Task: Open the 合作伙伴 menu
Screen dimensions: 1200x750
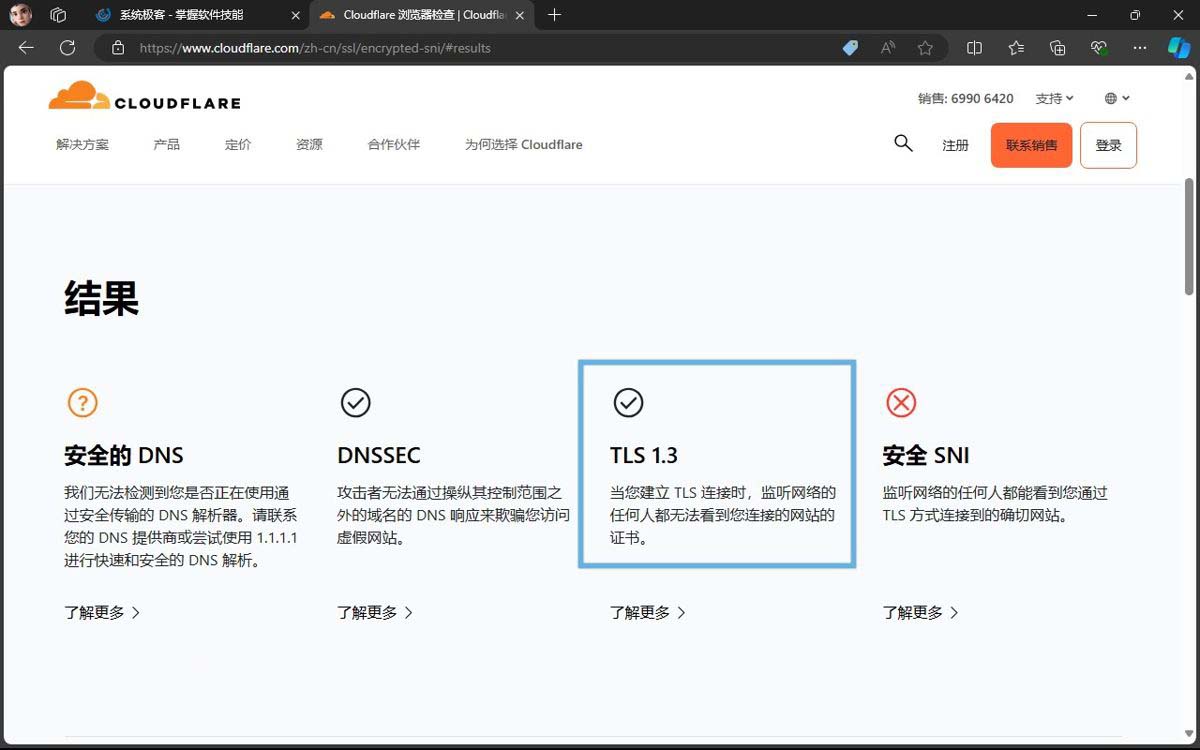Action: [394, 145]
